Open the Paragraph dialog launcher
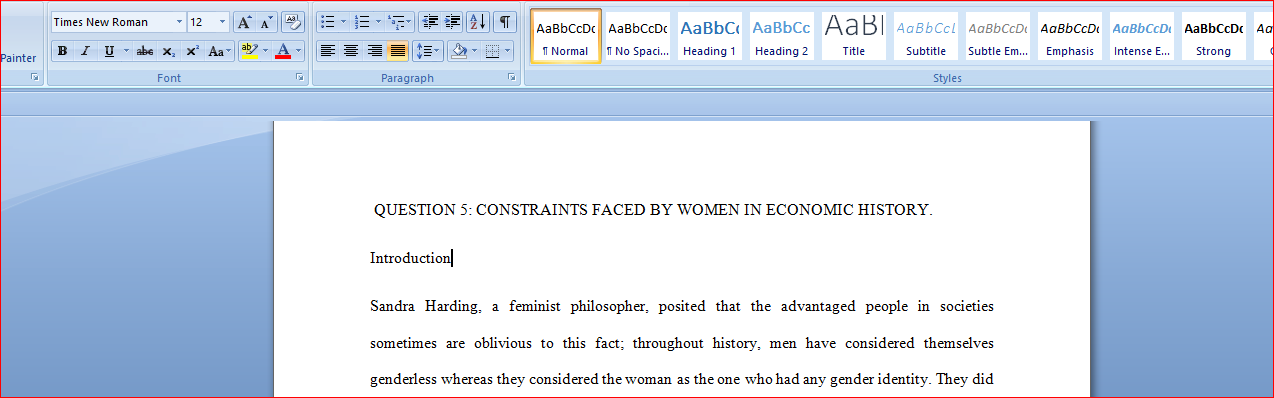This screenshot has width=1274, height=398. tap(511, 77)
